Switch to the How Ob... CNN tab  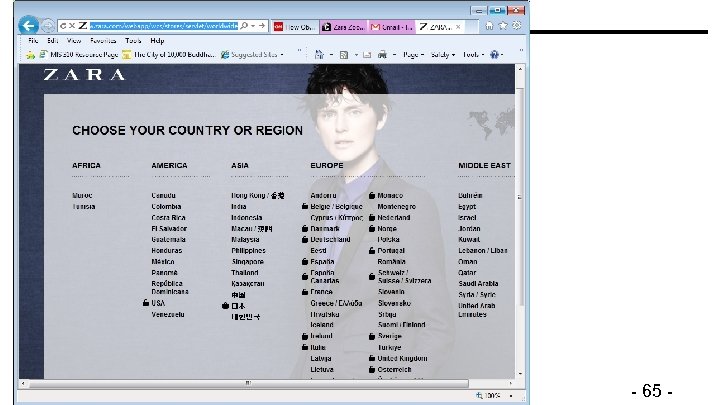[x=294, y=27]
